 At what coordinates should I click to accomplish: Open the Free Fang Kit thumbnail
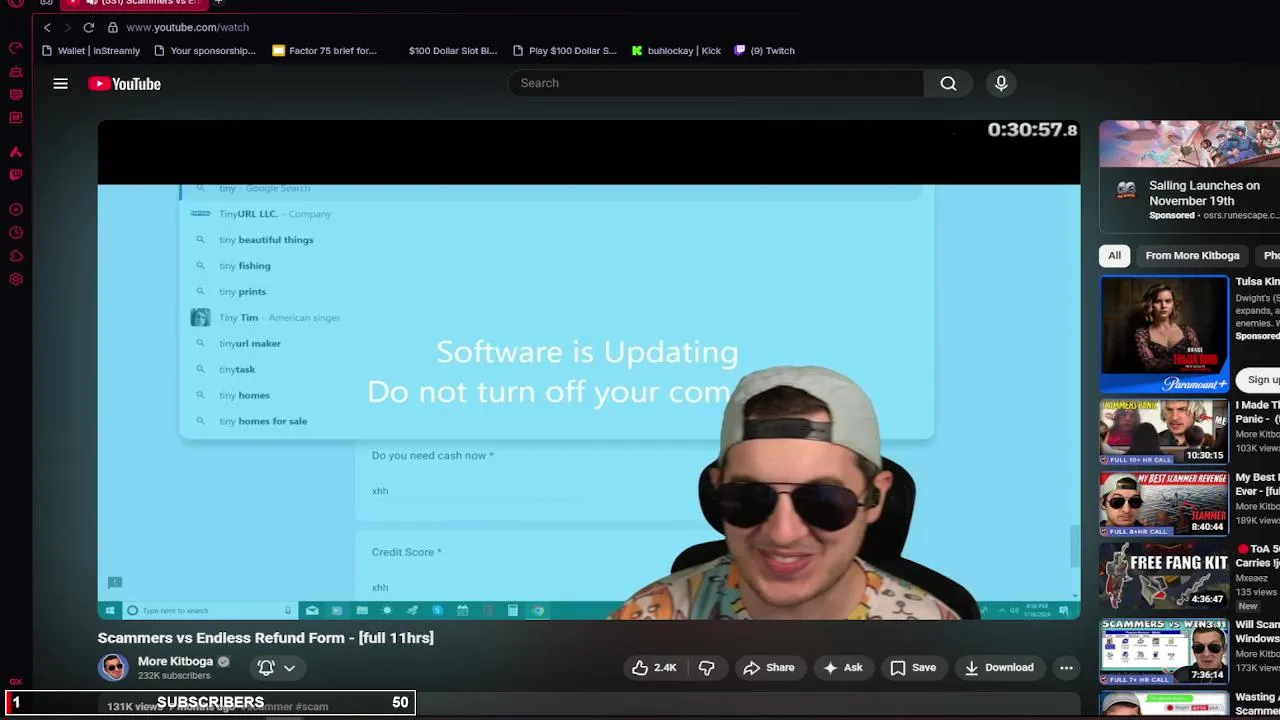1164,576
